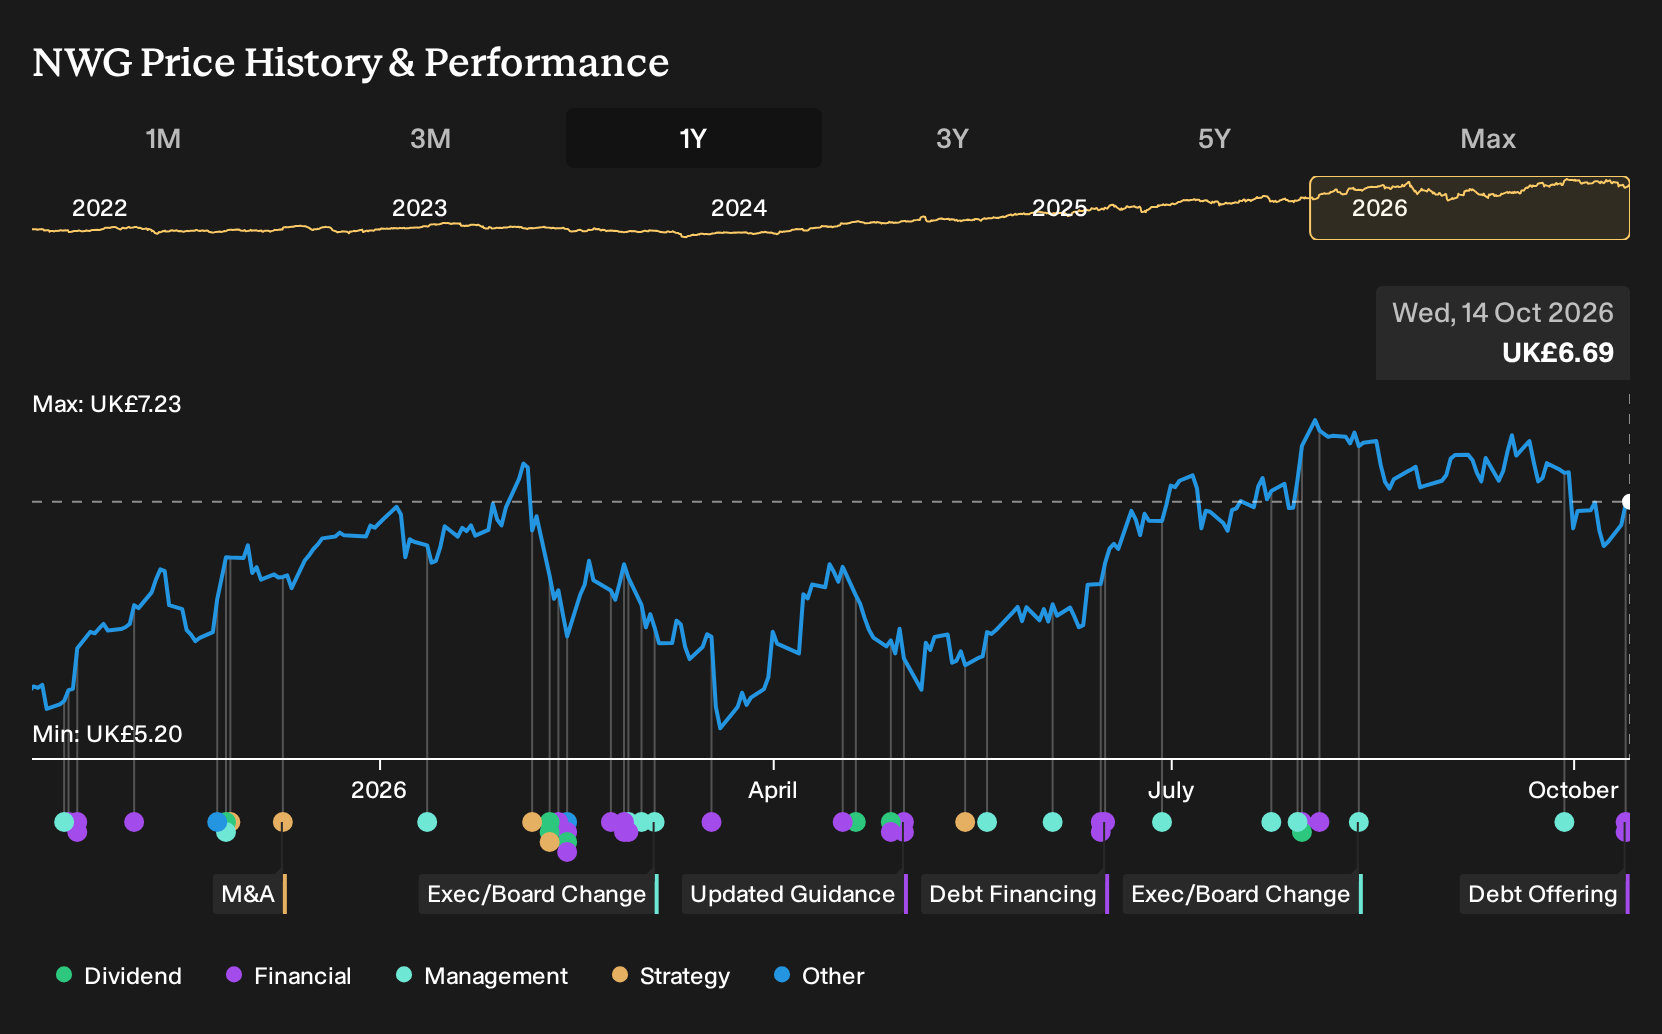Jump to 2024 on overview timeline
The image size is (1662, 1034).
tap(739, 208)
